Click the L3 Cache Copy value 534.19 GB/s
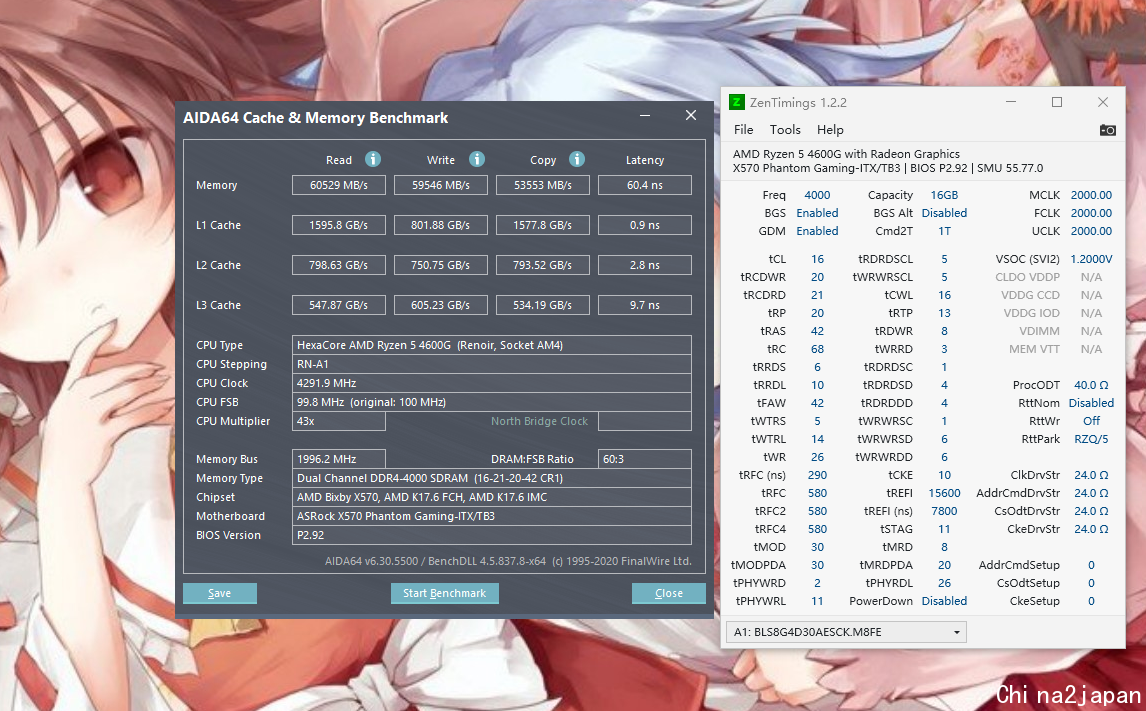Image resolution: width=1146 pixels, height=711 pixels. pos(542,305)
